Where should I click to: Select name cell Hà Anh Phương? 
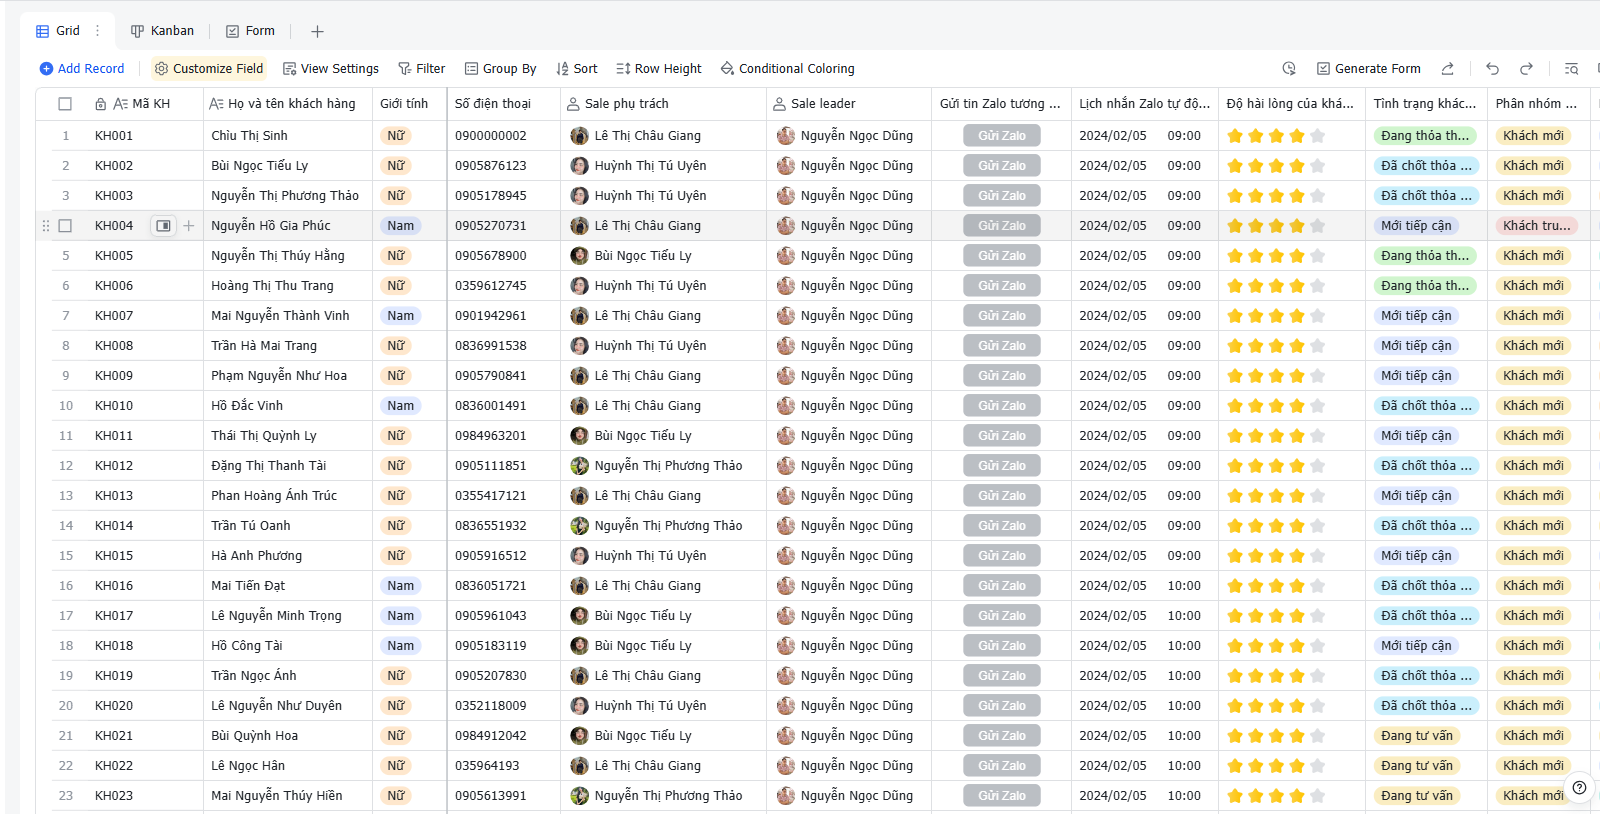click(x=287, y=556)
